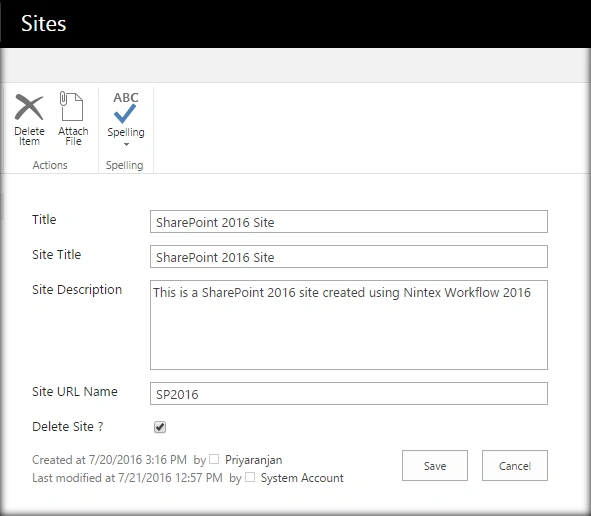Save the site item form
Screen dimensions: 591x516
pos(435,465)
